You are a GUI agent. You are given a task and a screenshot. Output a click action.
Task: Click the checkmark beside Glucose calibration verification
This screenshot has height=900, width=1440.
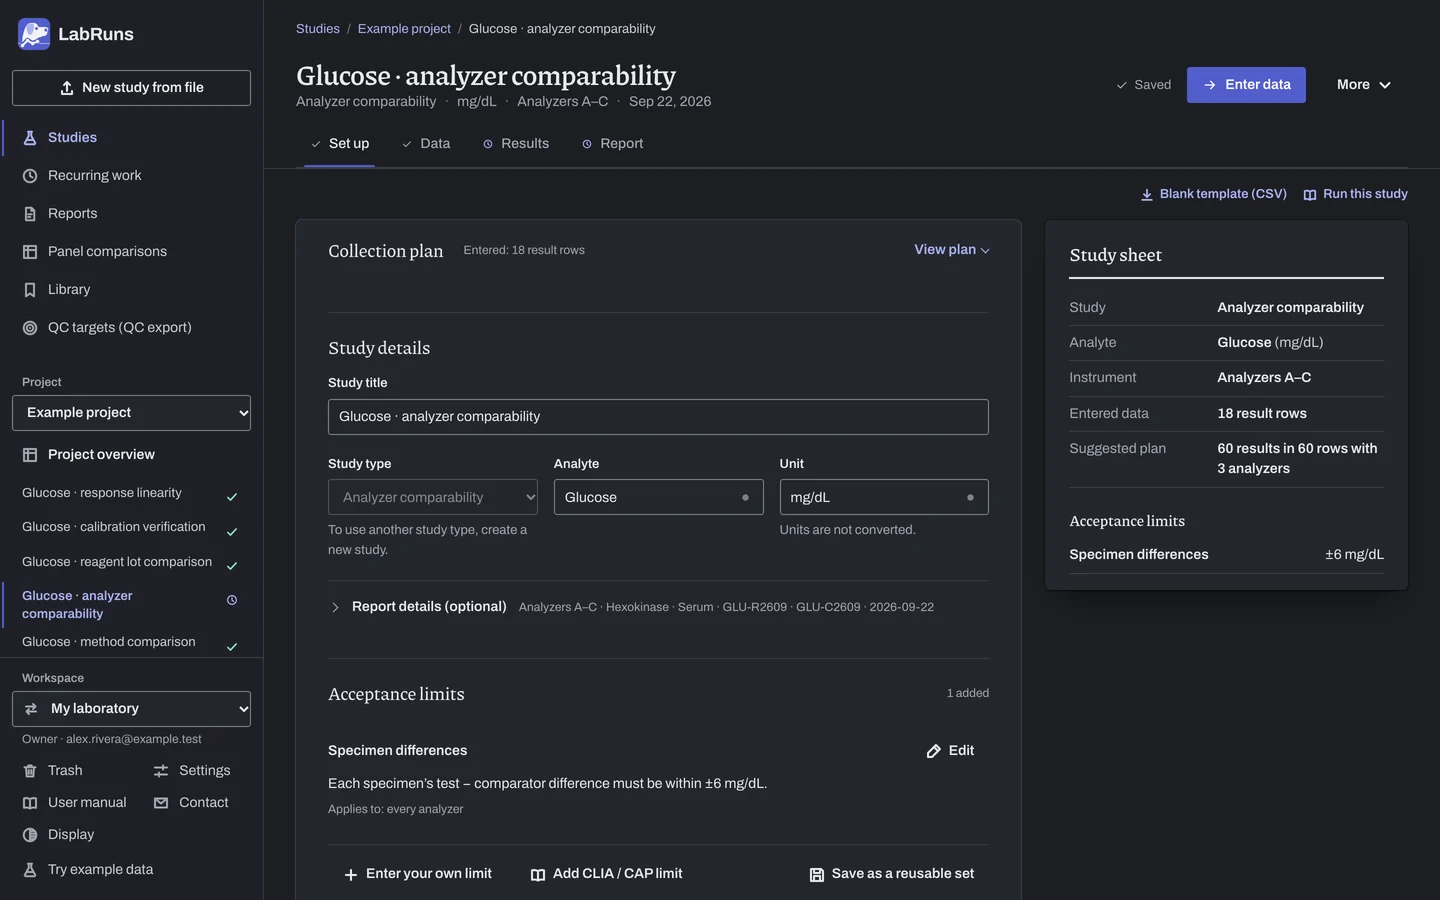(232, 532)
